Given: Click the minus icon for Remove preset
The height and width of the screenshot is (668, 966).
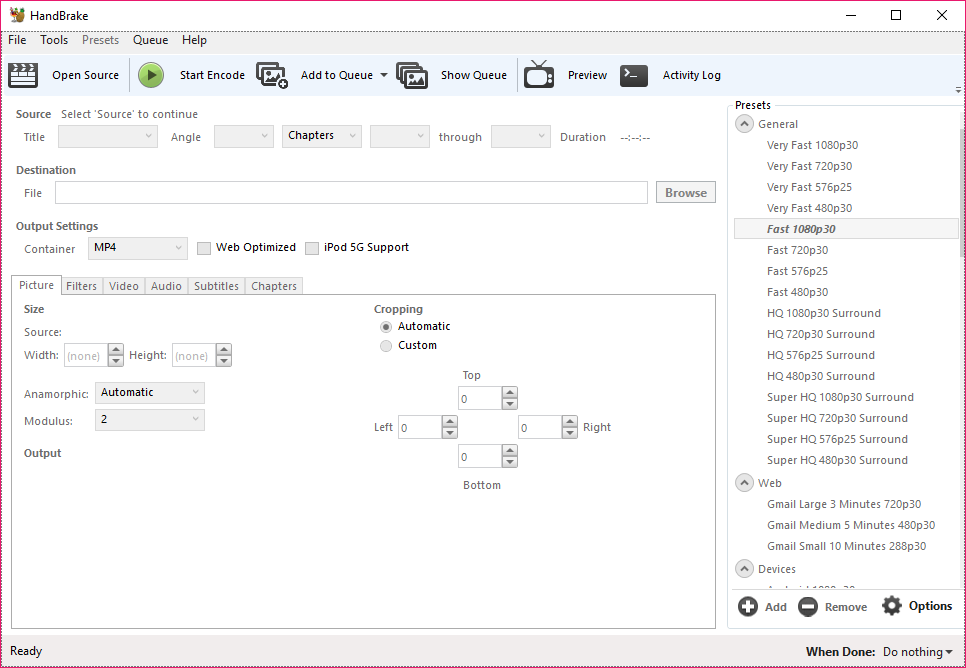Looking at the screenshot, I should pos(808,606).
